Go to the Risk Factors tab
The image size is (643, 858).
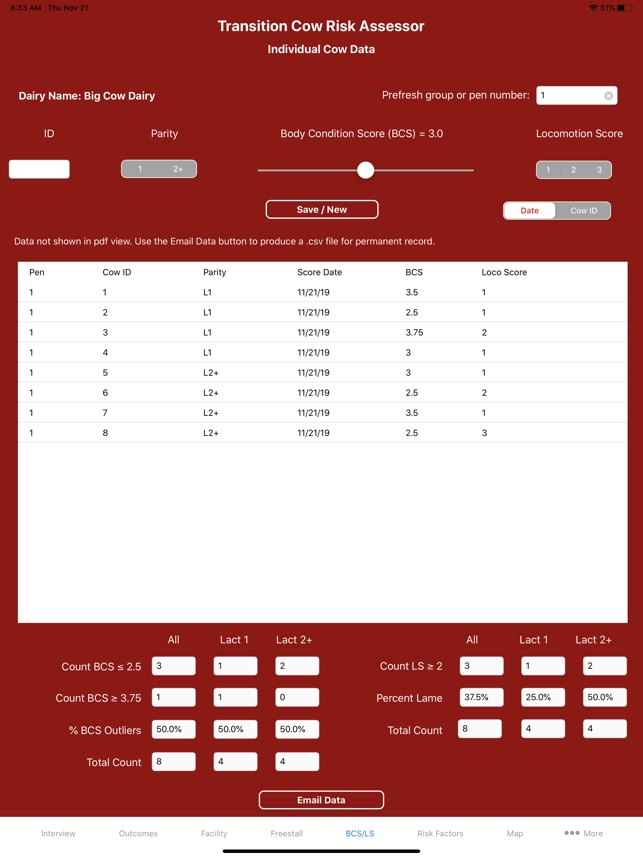440,833
